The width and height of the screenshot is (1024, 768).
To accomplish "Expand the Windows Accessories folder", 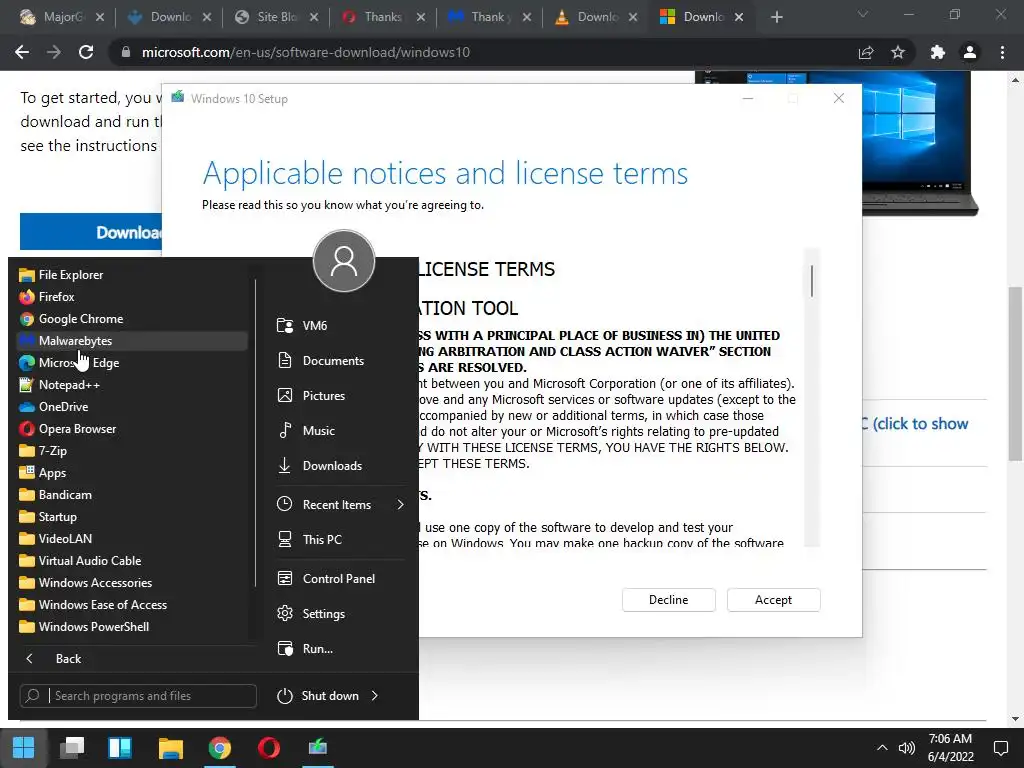I will point(131,583).
